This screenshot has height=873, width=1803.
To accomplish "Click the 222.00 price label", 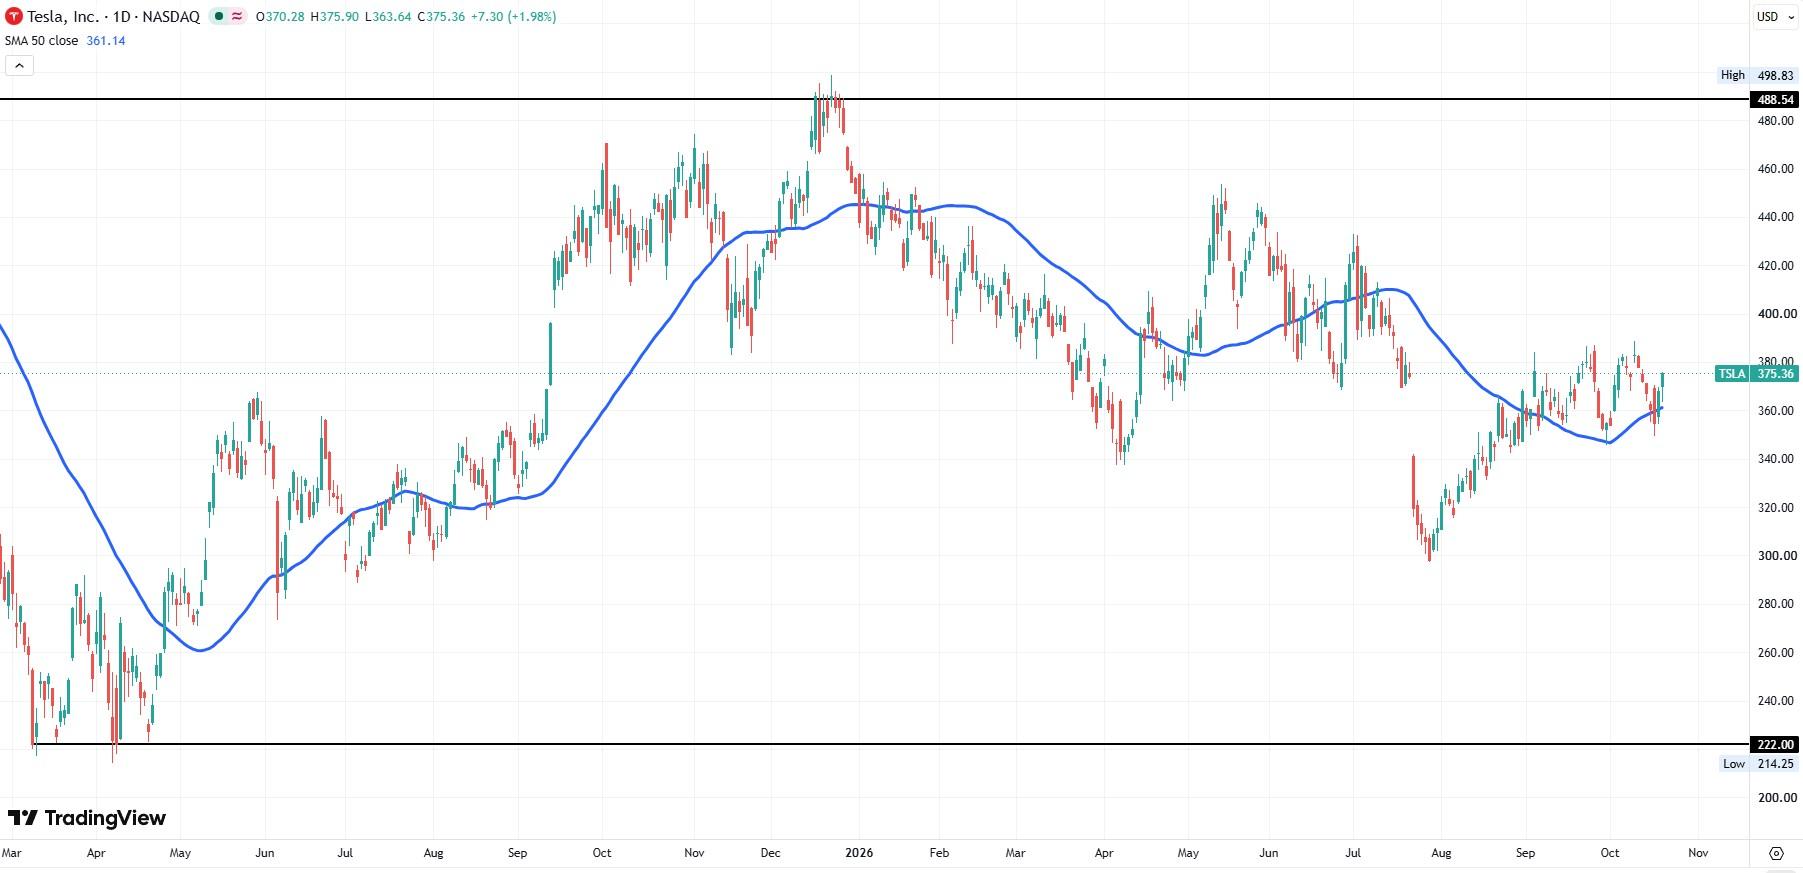I will [x=1775, y=744].
